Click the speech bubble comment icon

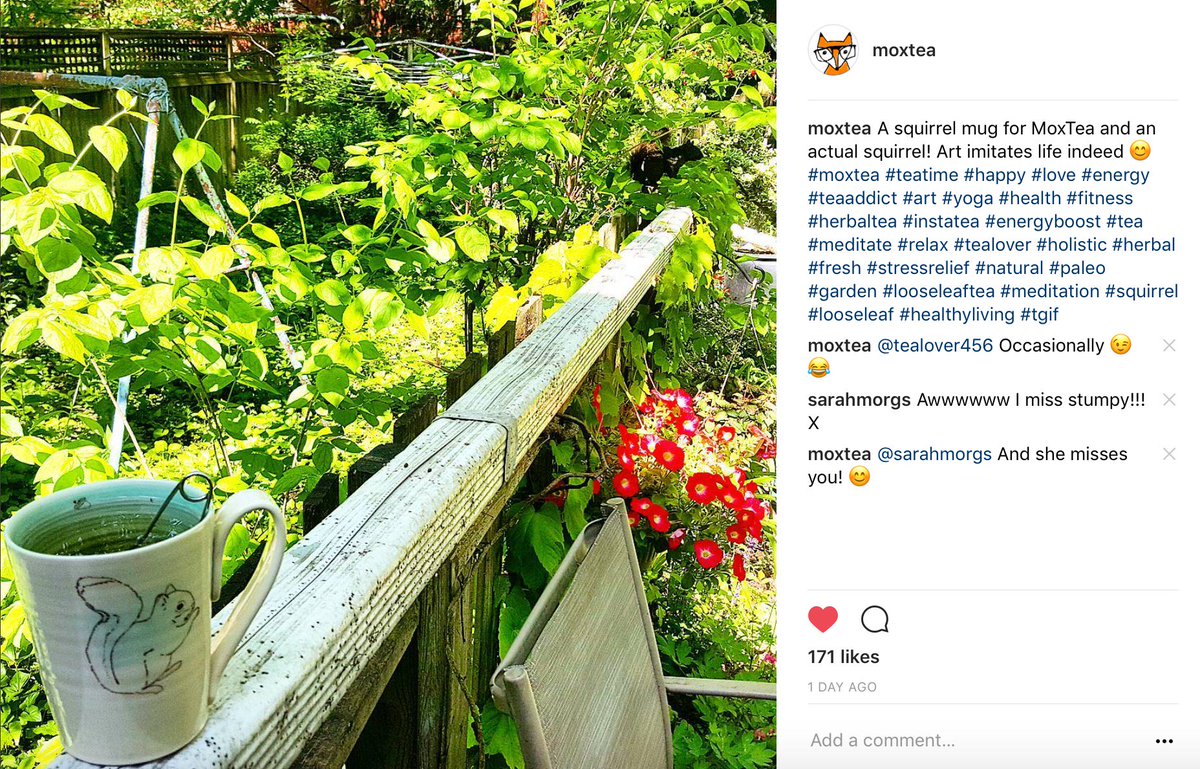875,620
